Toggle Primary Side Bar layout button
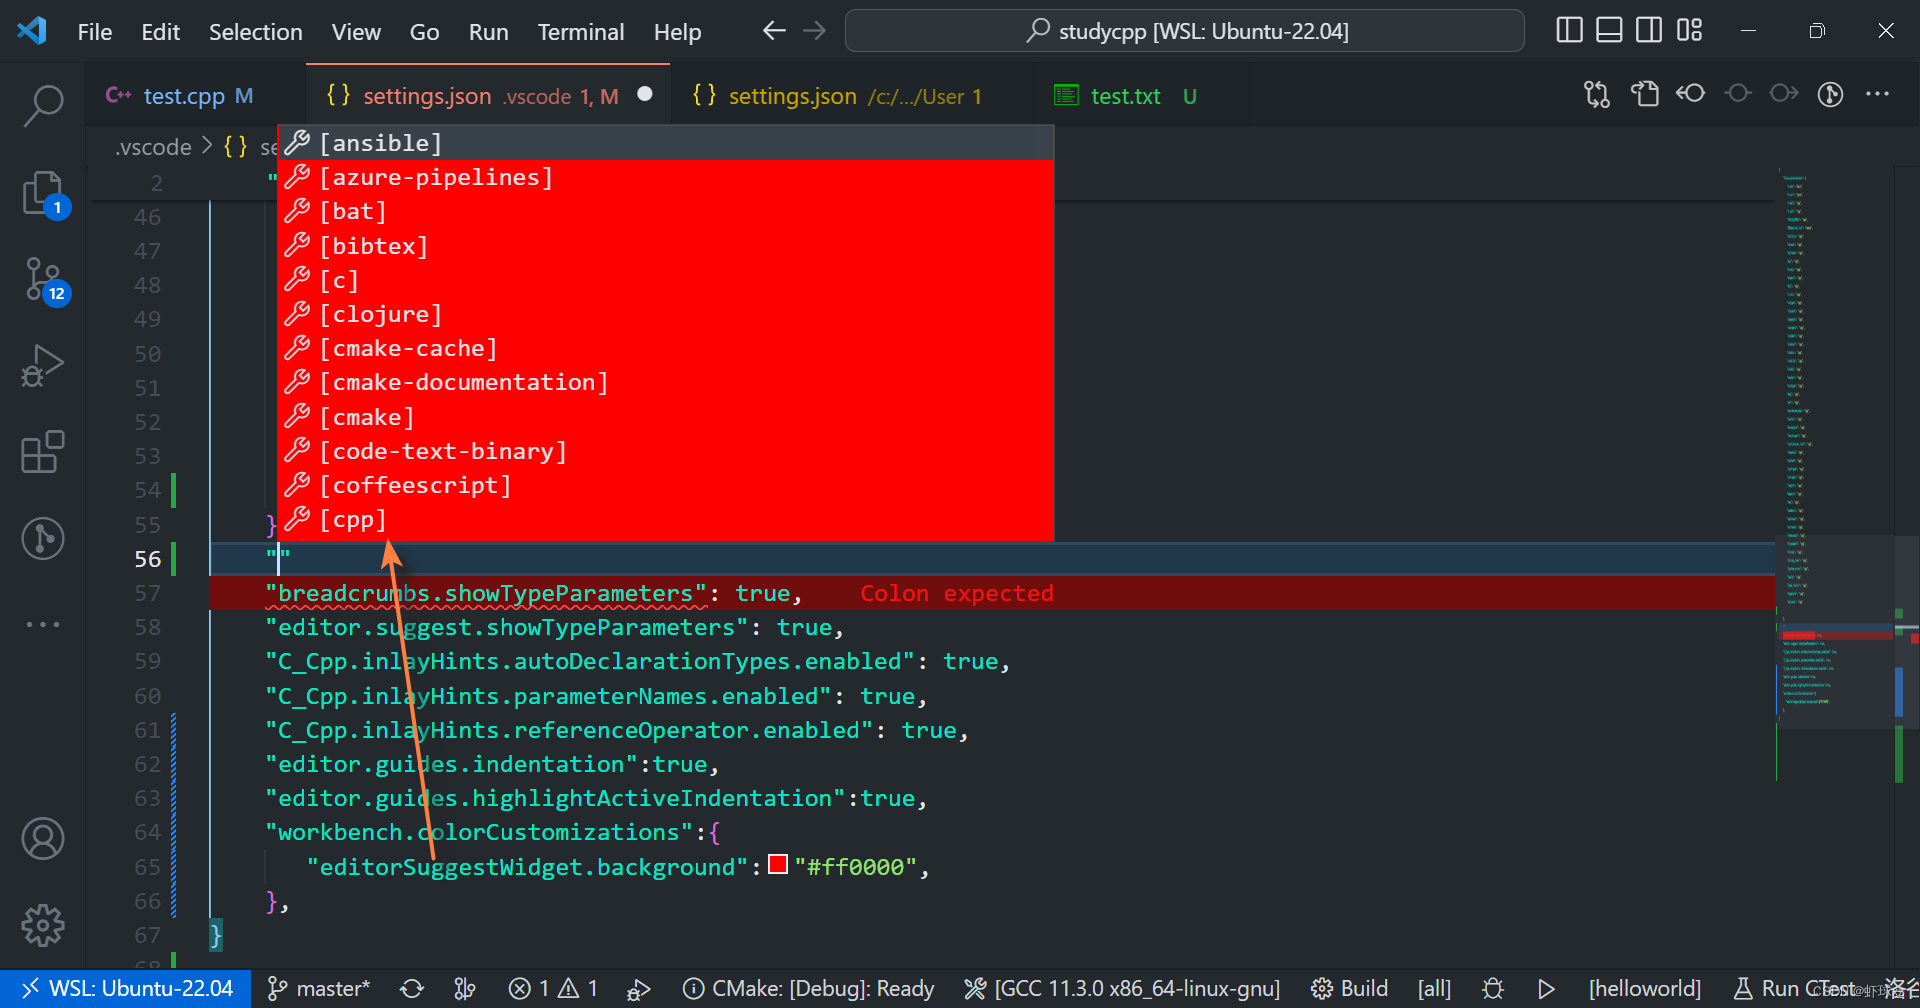Screen dimensions: 1920x1008 pos(1569,30)
